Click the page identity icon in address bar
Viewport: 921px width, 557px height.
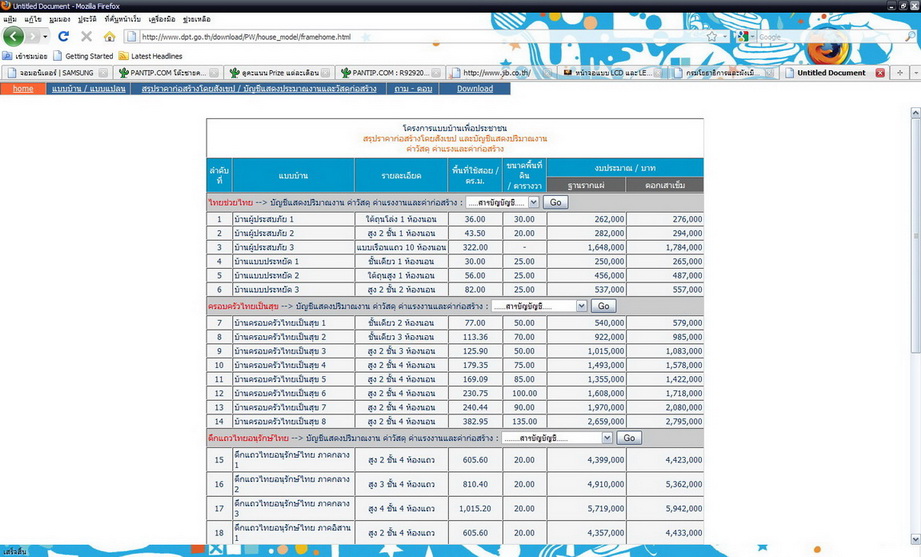132,36
